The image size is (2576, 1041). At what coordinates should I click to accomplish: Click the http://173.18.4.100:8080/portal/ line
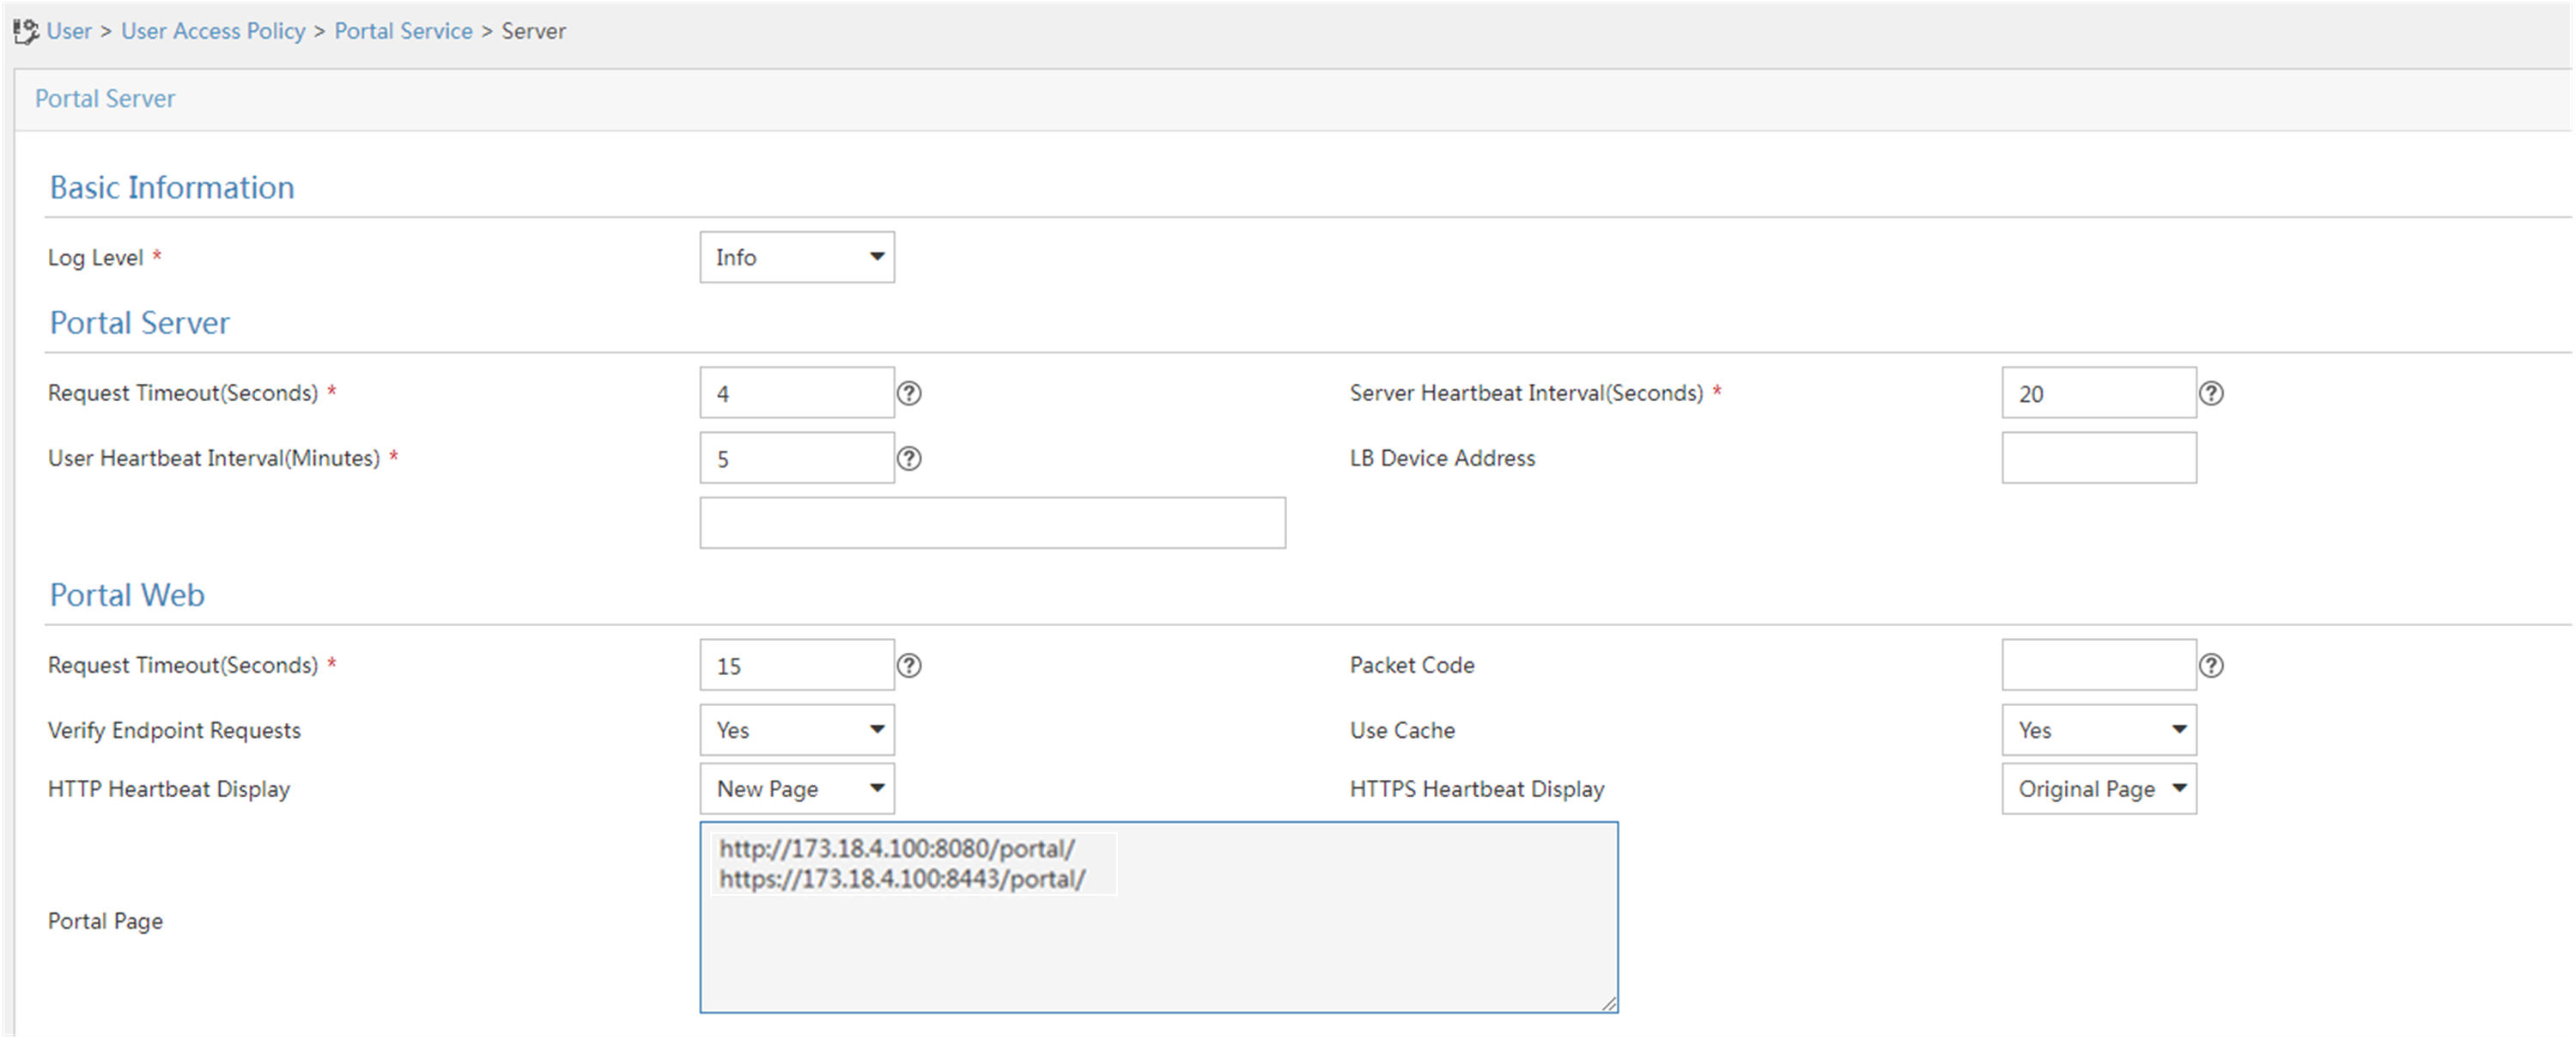897,848
